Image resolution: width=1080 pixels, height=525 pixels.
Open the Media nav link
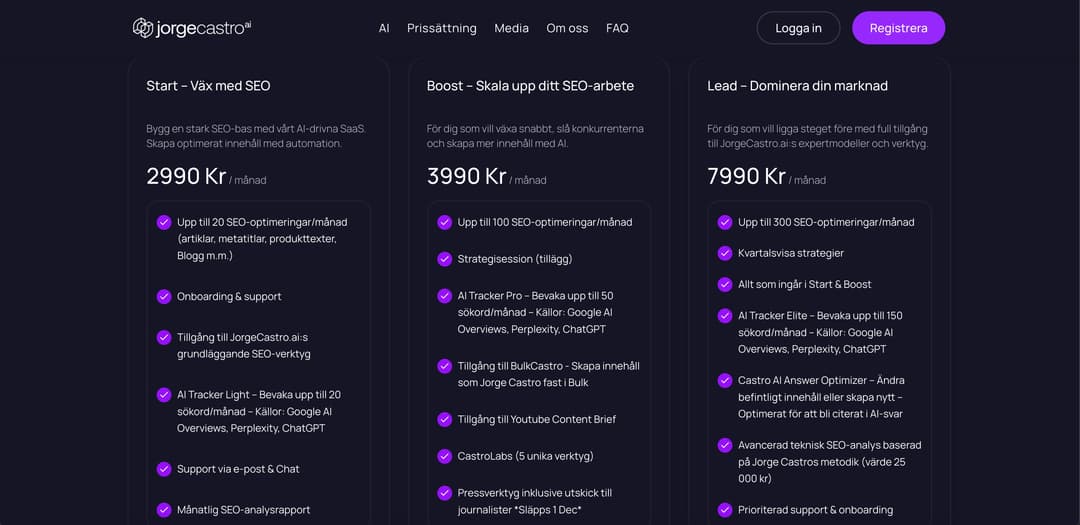point(511,28)
